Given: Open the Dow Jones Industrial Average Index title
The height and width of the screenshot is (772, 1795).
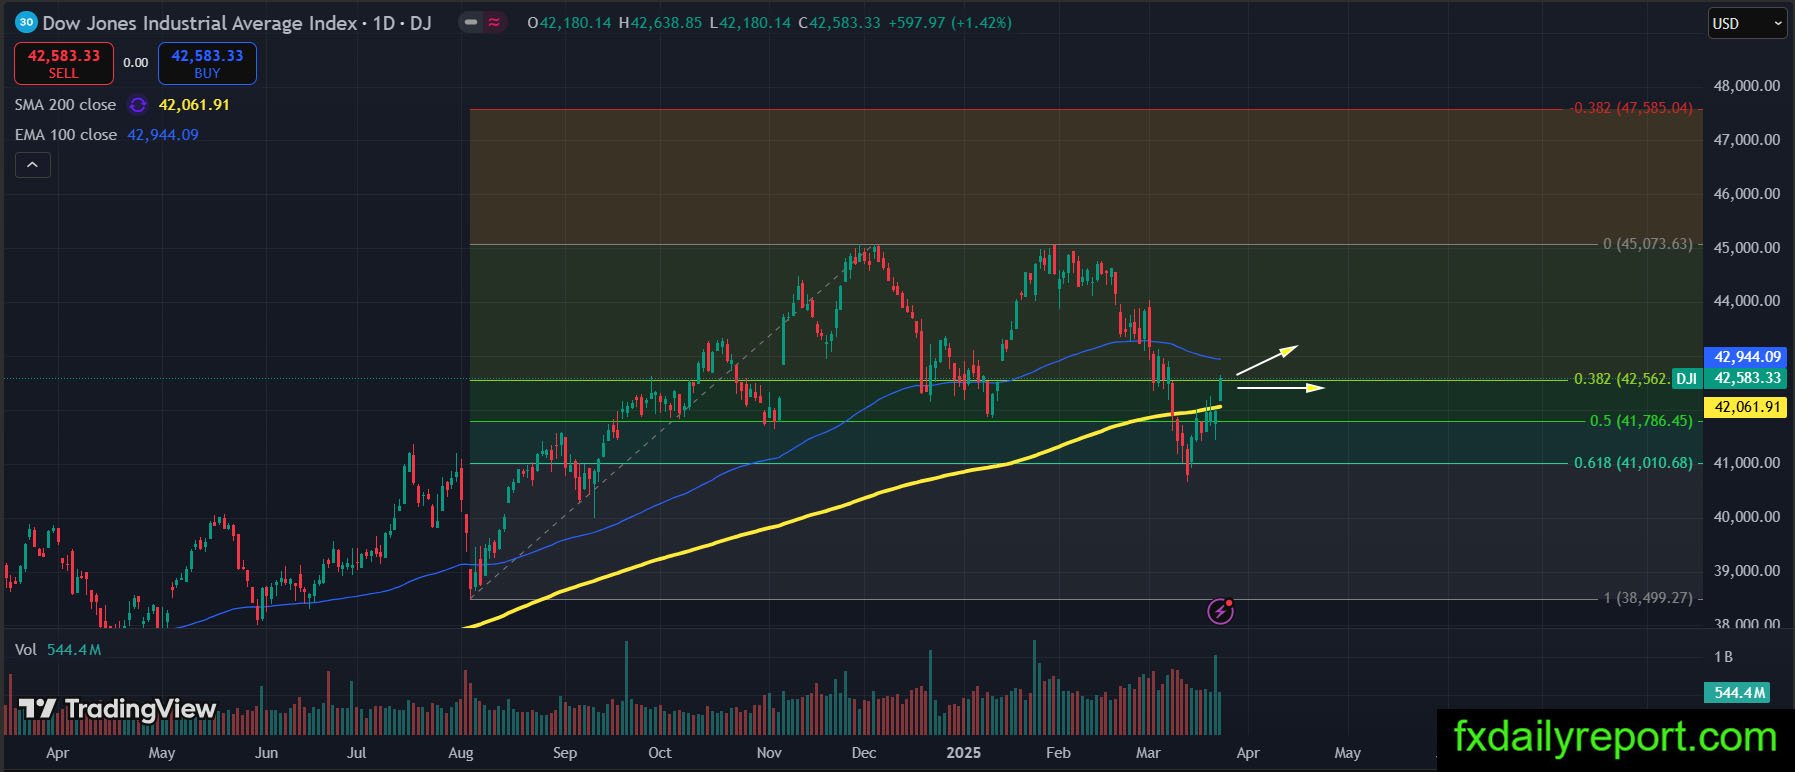Looking at the screenshot, I should [x=200, y=22].
